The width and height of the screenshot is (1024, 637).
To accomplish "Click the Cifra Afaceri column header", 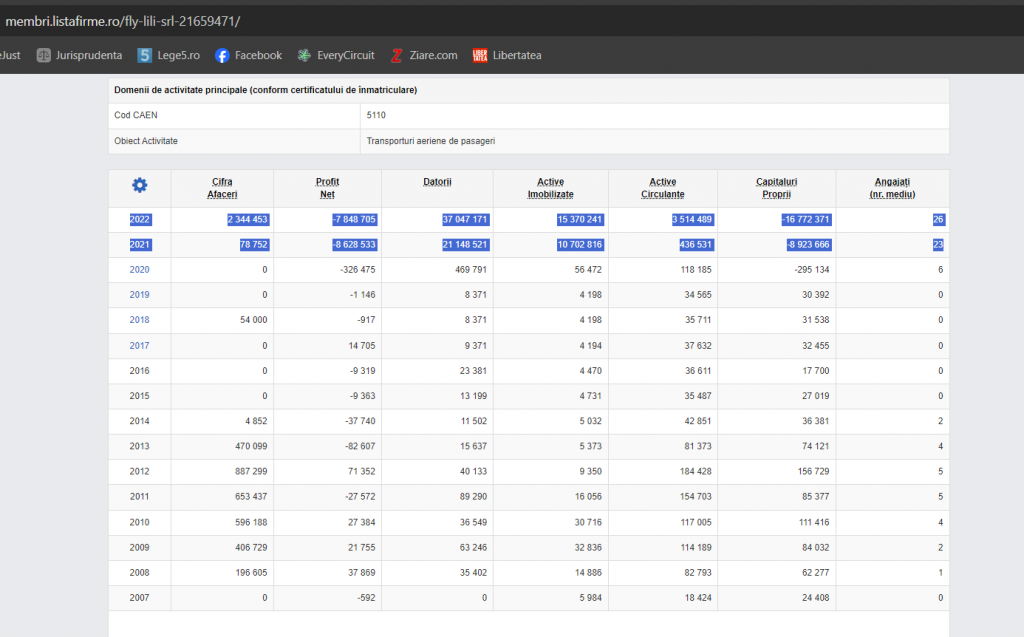I will pos(222,188).
